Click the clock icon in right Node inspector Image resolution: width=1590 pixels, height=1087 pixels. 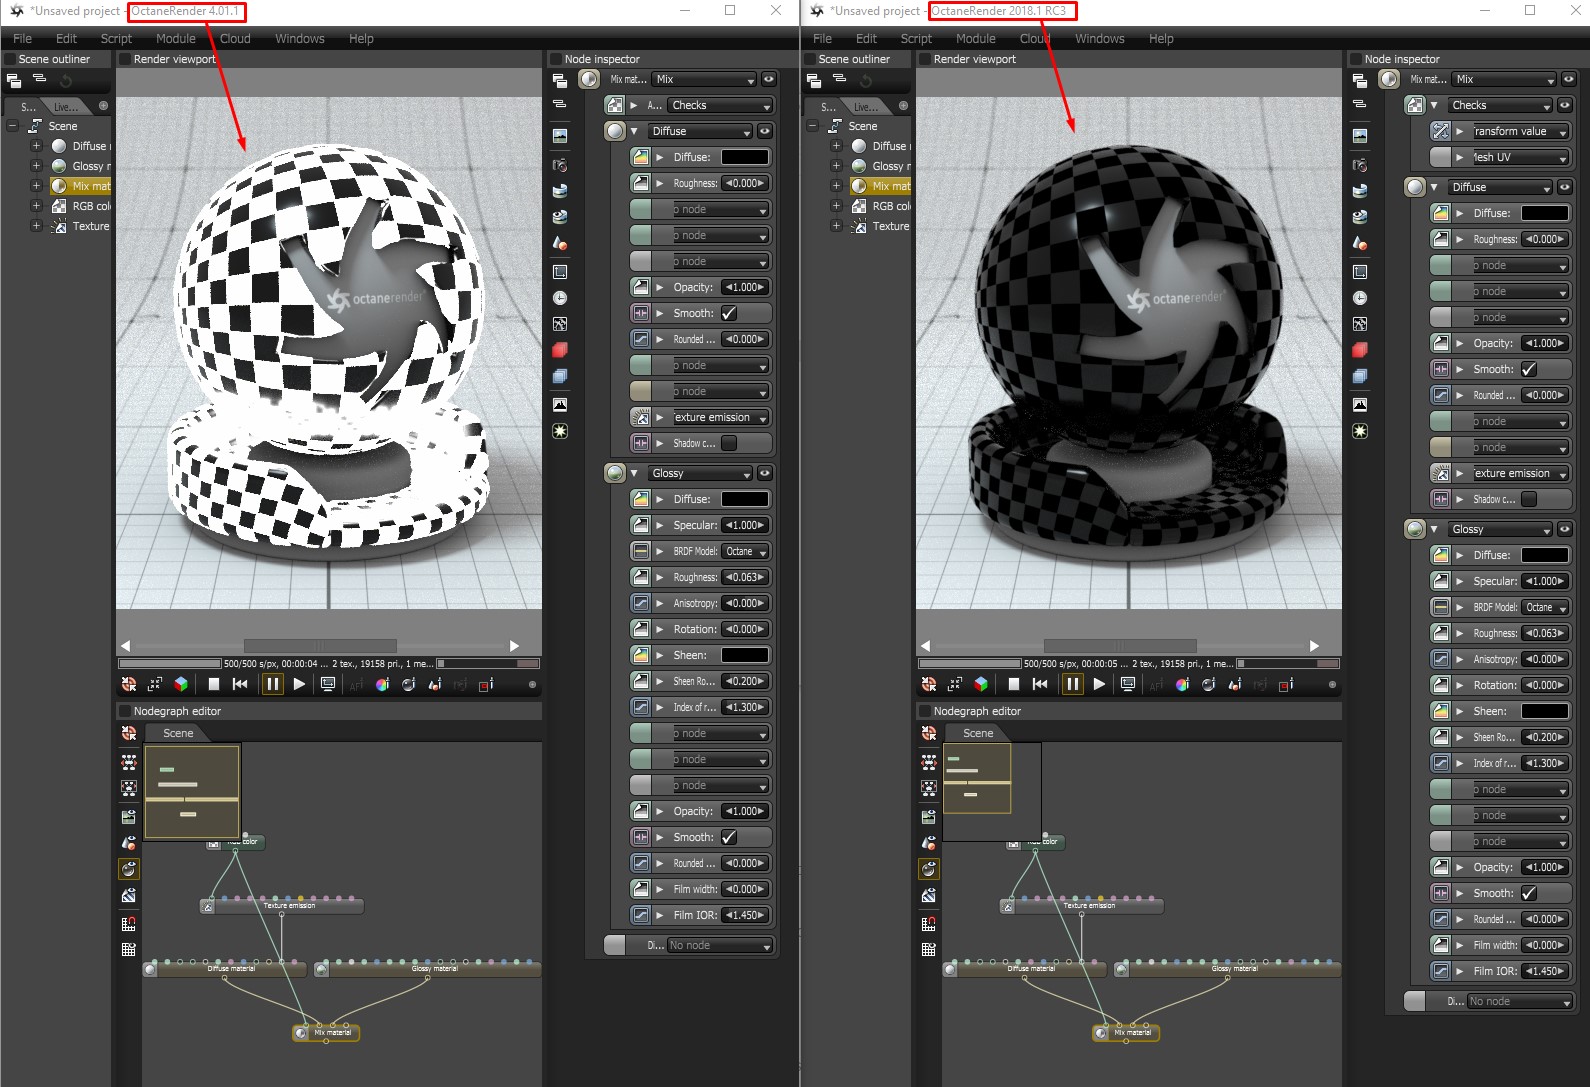(1360, 298)
